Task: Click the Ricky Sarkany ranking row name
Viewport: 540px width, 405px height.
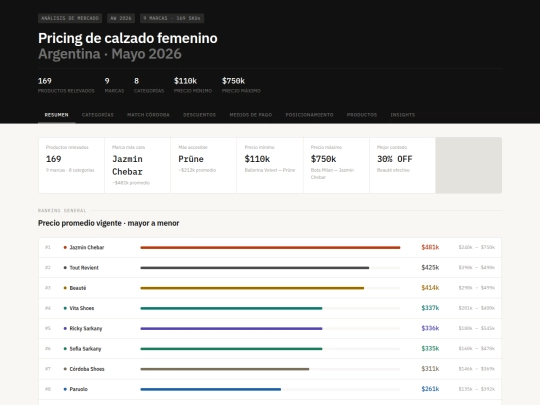Action: pyautogui.click(x=86, y=329)
